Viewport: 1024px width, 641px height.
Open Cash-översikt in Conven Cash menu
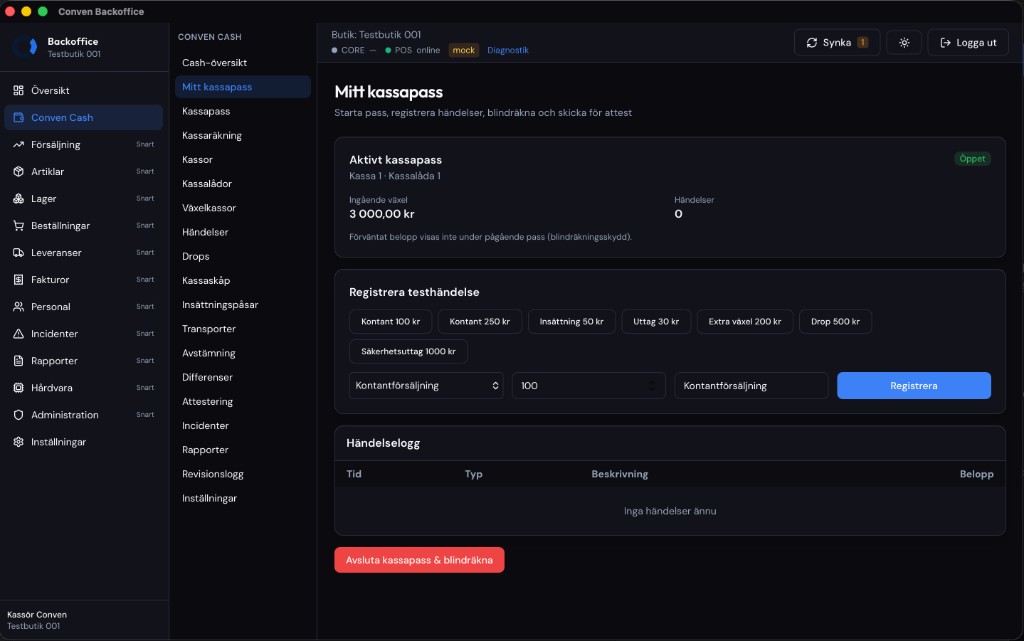(x=242, y=63)
